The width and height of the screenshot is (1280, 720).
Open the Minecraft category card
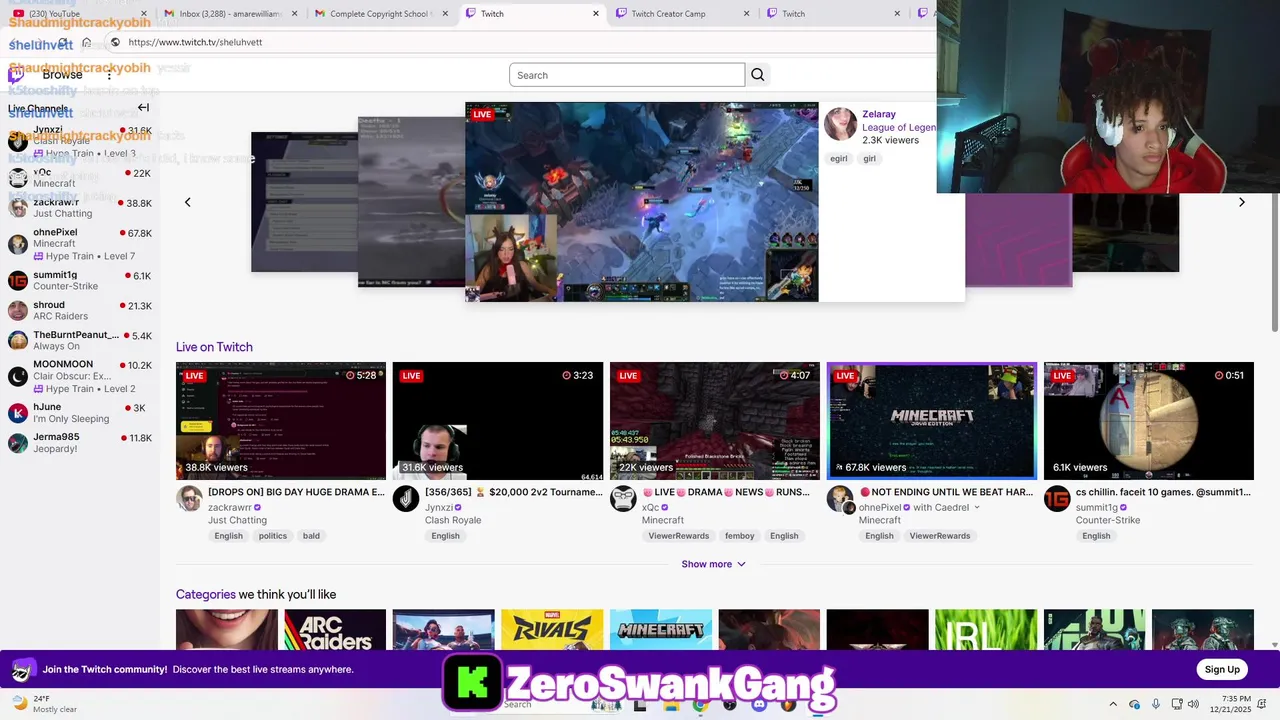coord(661,630)
